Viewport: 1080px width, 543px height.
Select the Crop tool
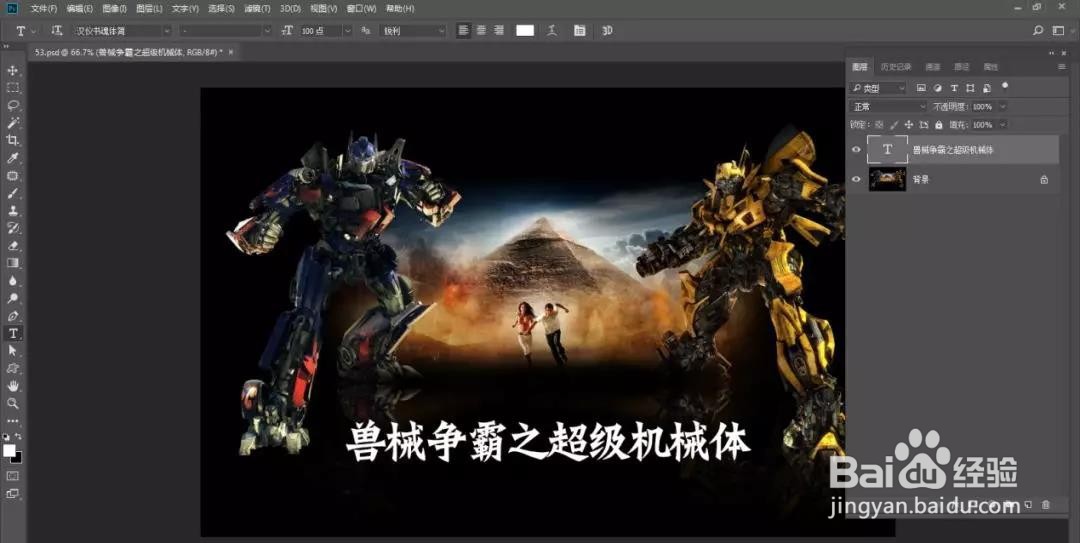[x=12, y=141]
